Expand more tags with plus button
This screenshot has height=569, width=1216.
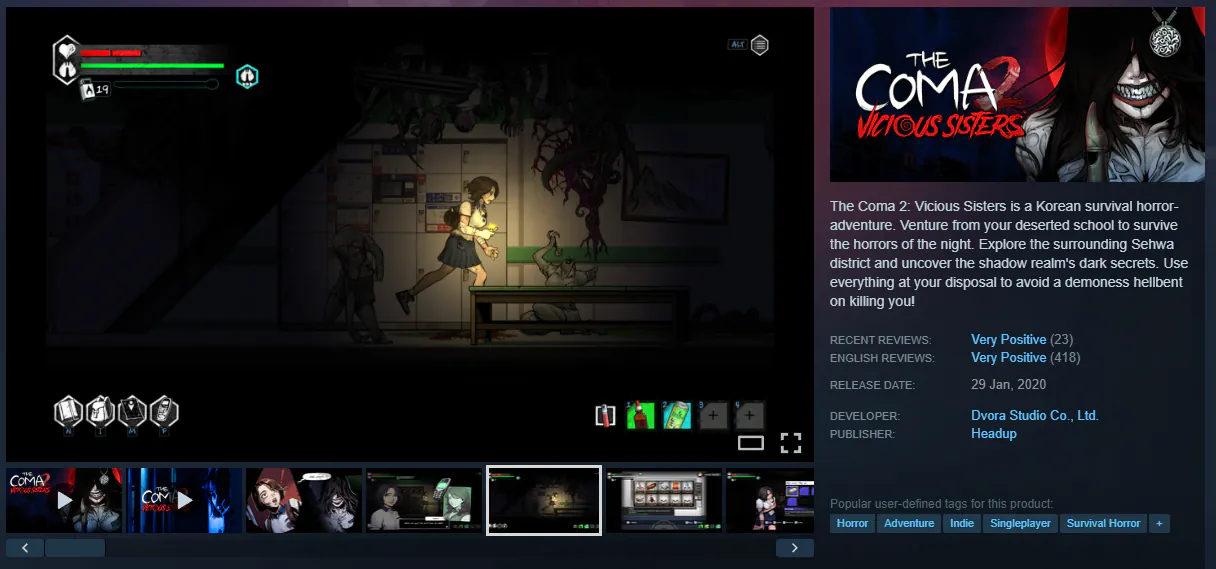coord(1159,523)
